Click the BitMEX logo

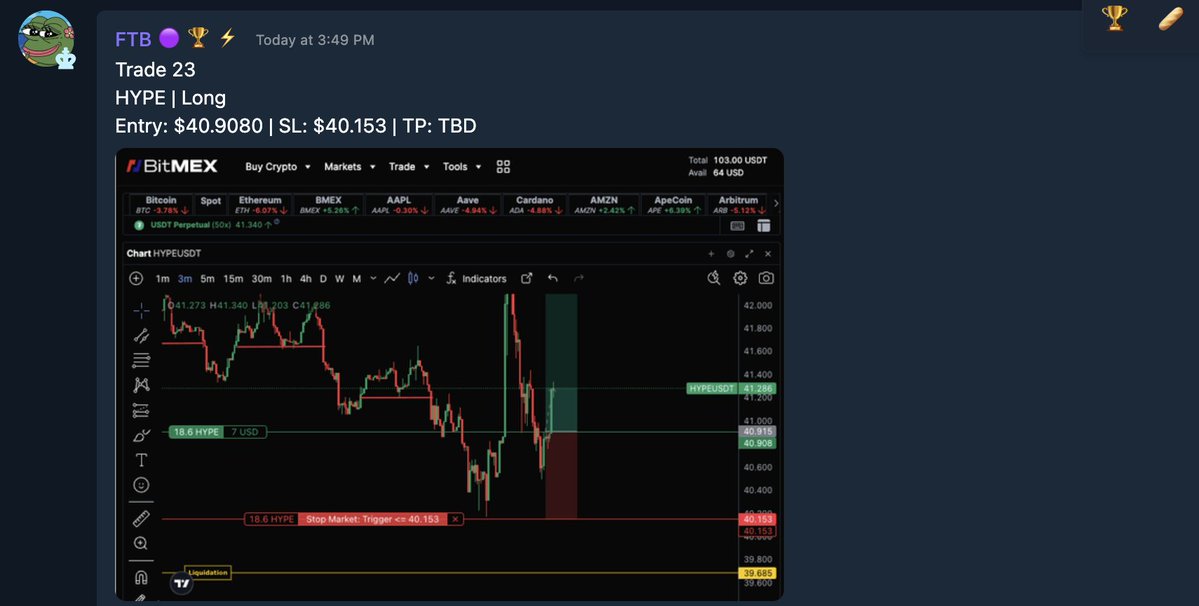172,166
